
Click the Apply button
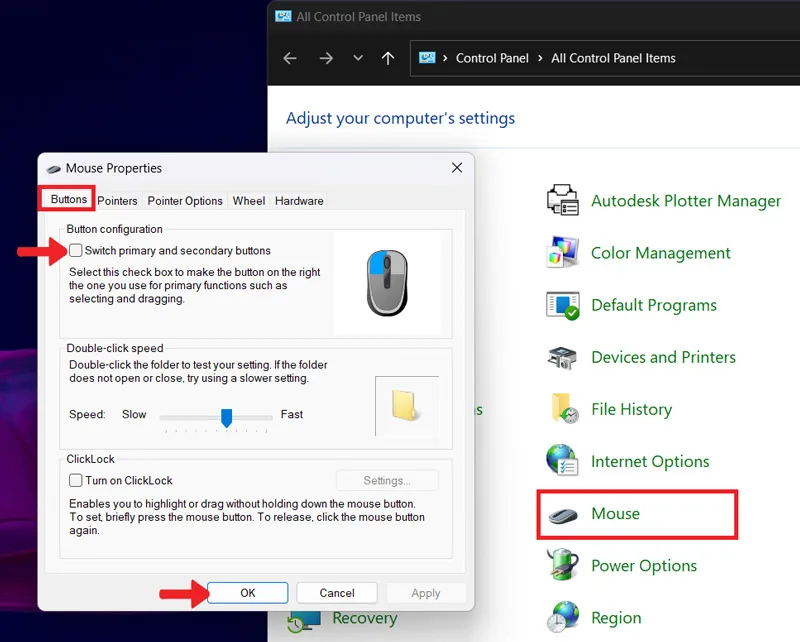pos(426,593)
